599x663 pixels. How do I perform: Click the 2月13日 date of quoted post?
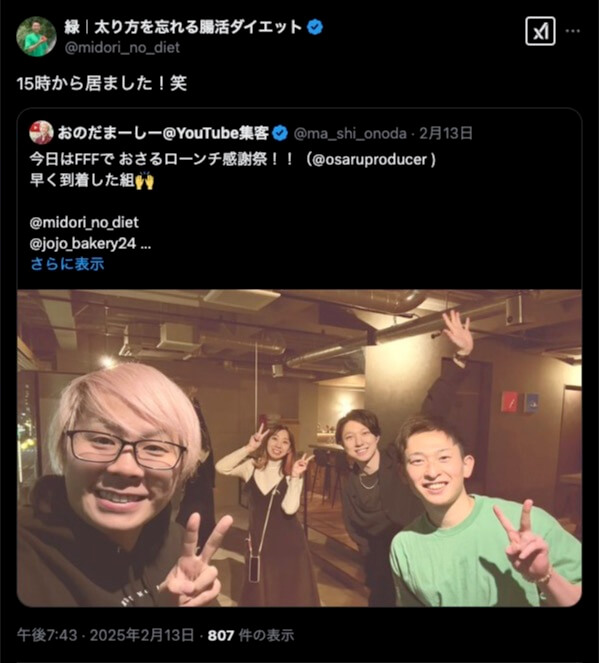(446, 134)
